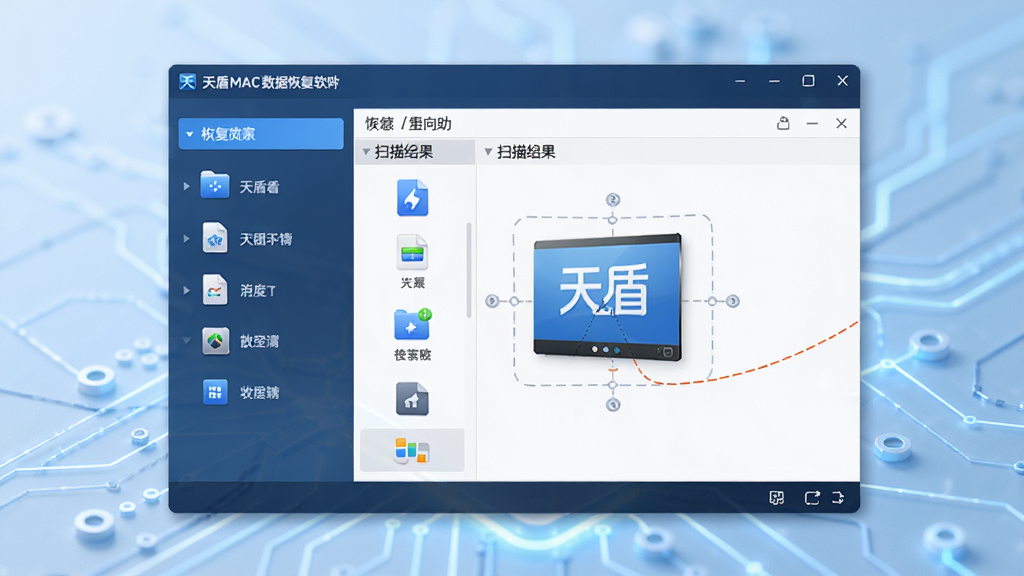The width and height of the screenshot is (1024, 576).
Task: Click the numbered circle left of the dashed frame
Action: [x=492, y=301]
